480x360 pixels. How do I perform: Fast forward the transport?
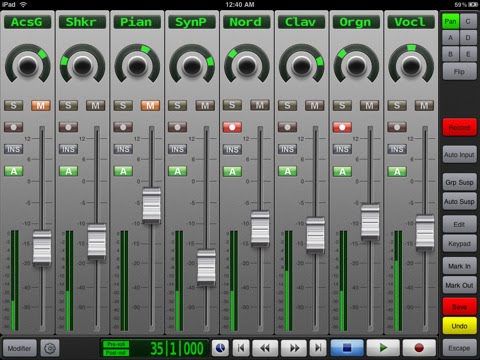pos(294,348)
